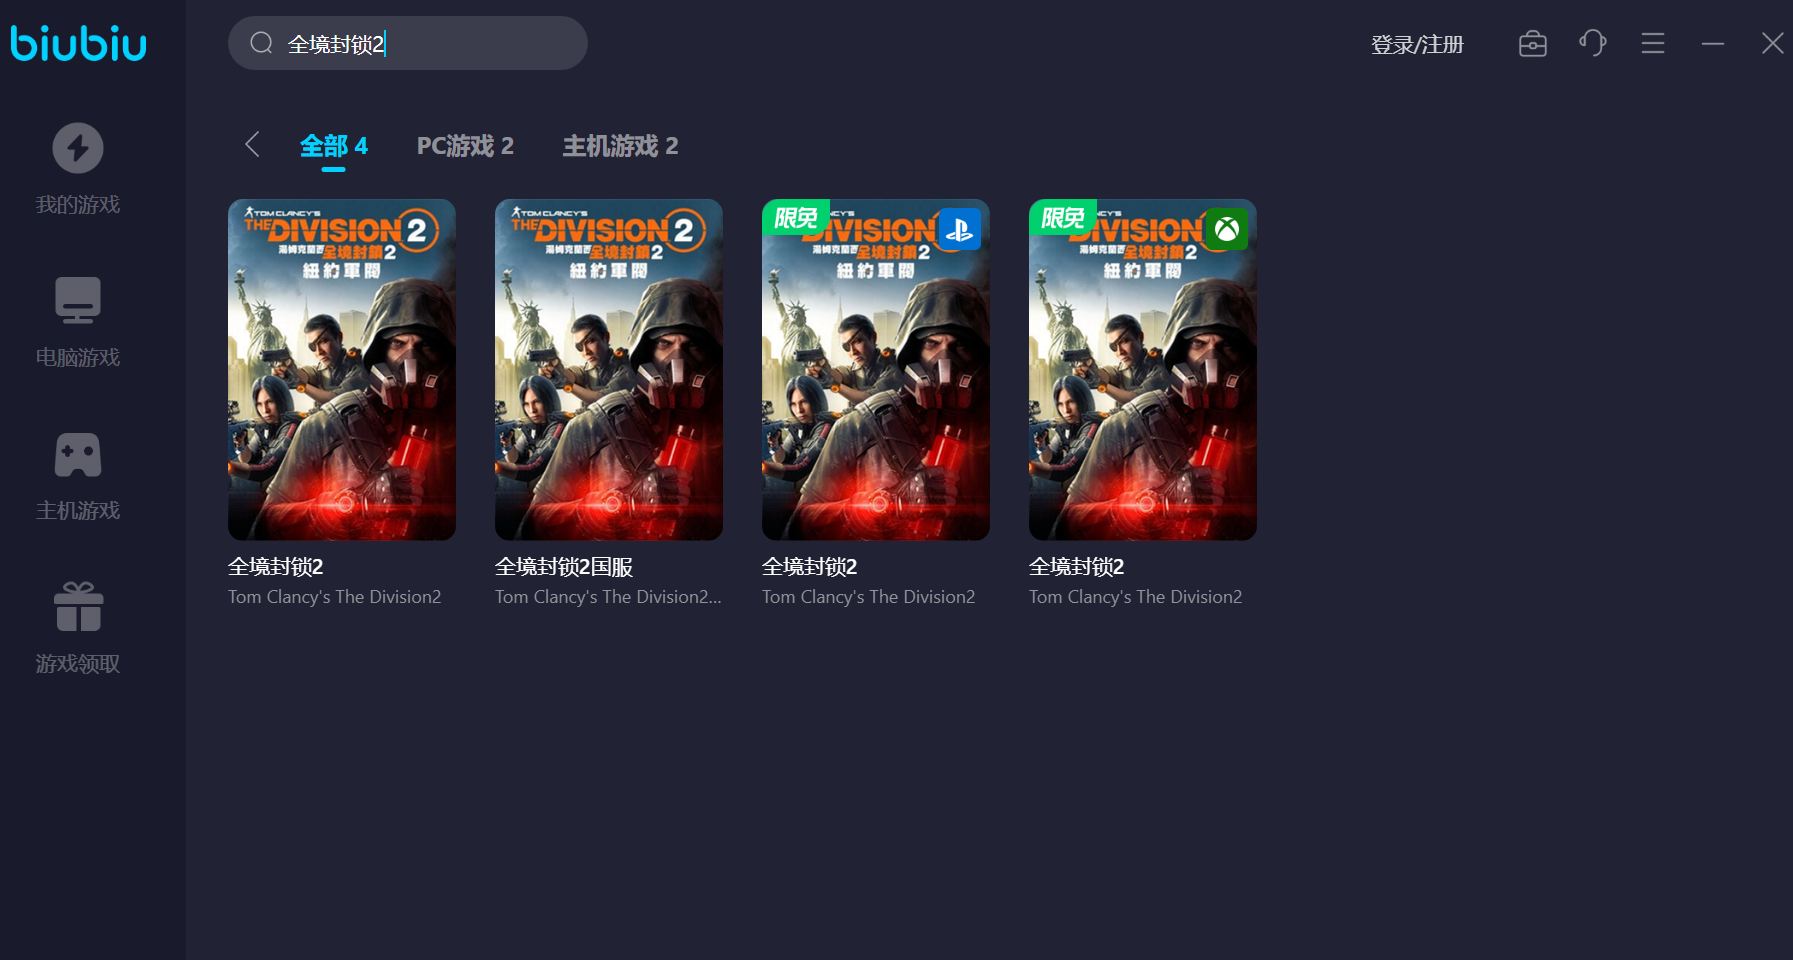Click the 主机游戏 sidebar label
1793x960 pixels.
click(78, 511)
